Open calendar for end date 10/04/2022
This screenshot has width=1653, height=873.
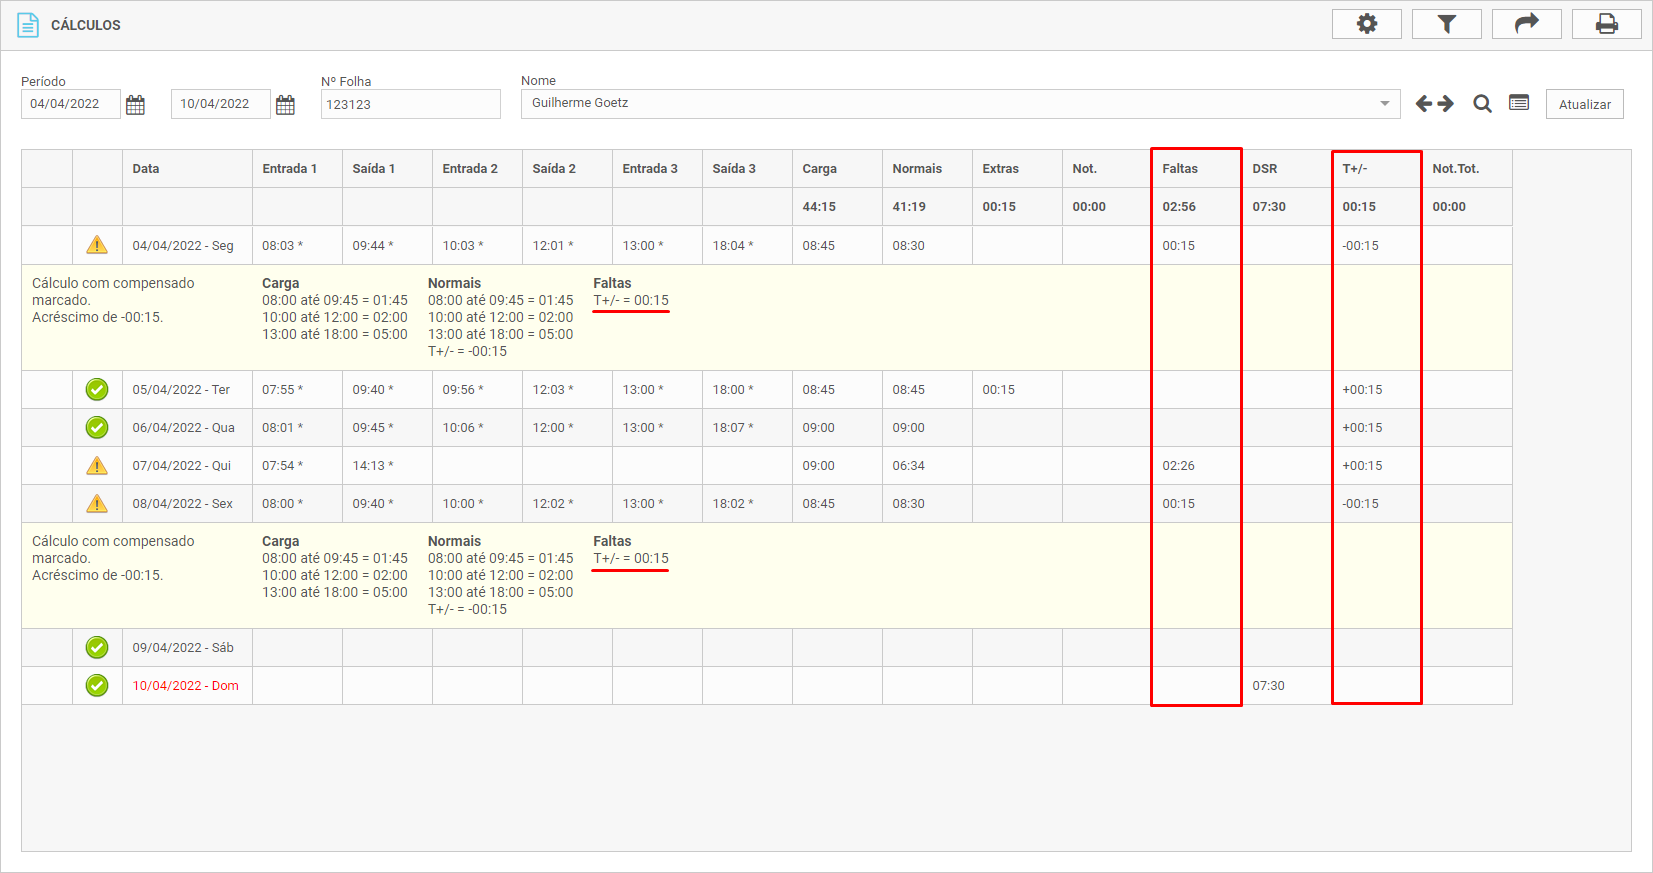point(285,105)
